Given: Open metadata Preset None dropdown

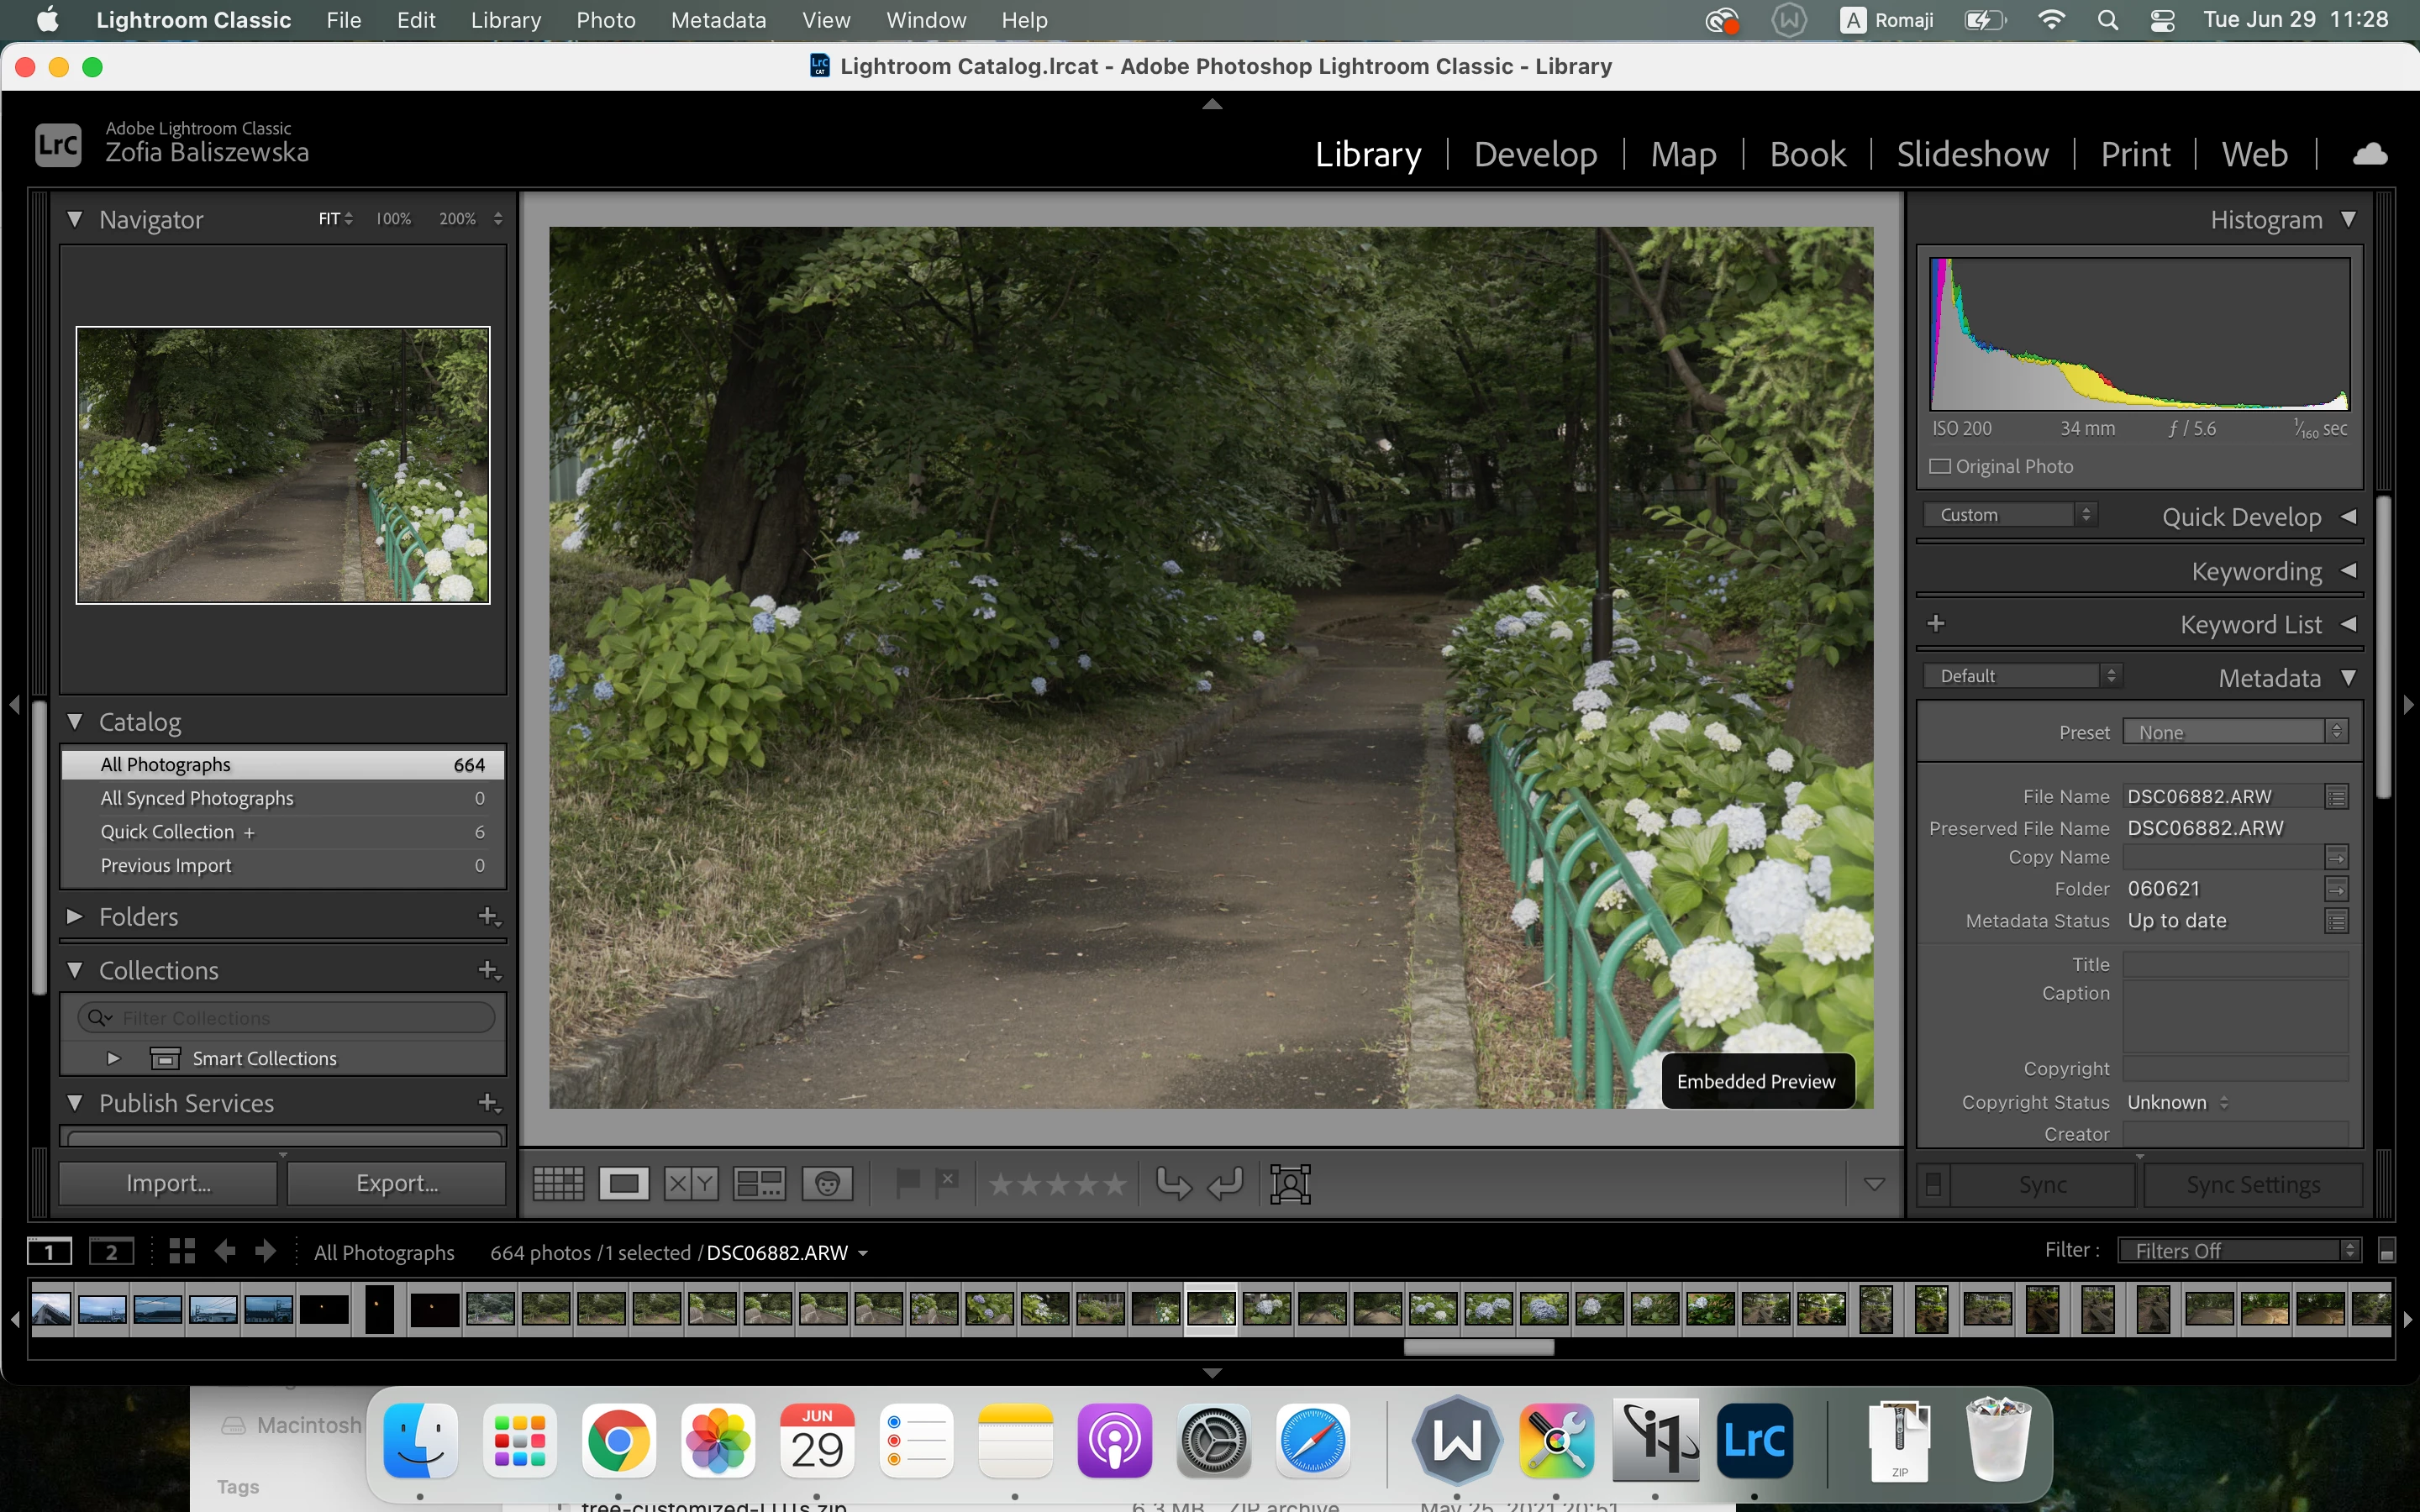Looking at the screenshot, I should click(2234, 732).
